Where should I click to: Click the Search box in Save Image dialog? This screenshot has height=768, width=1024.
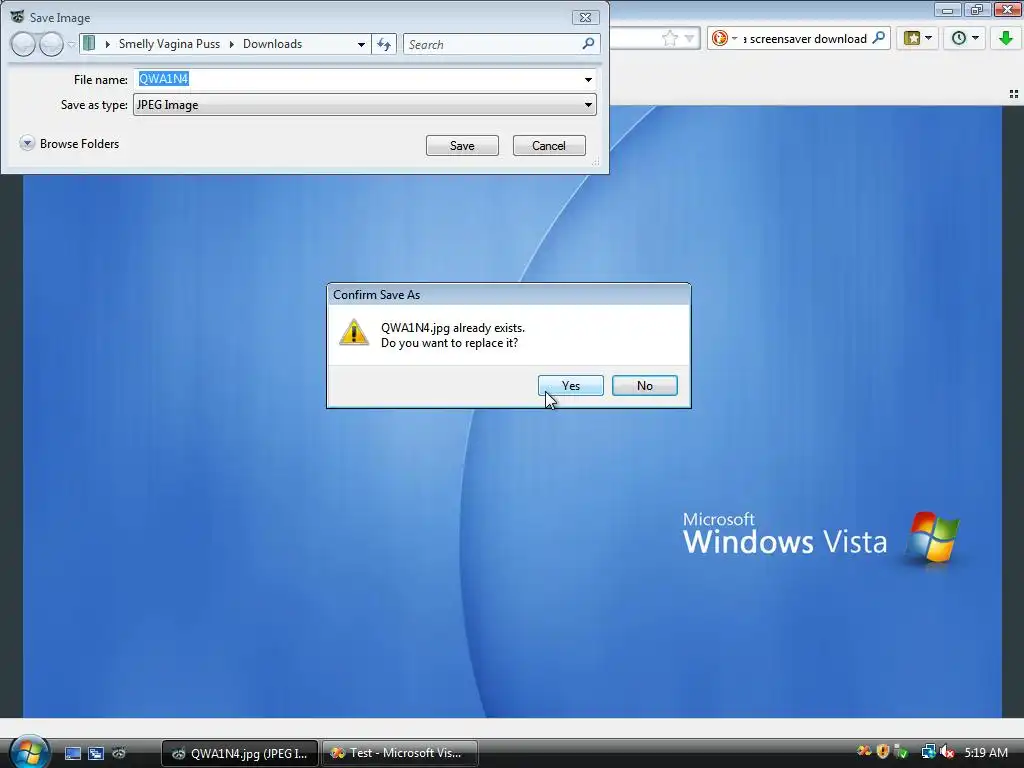tap(492, 44)
